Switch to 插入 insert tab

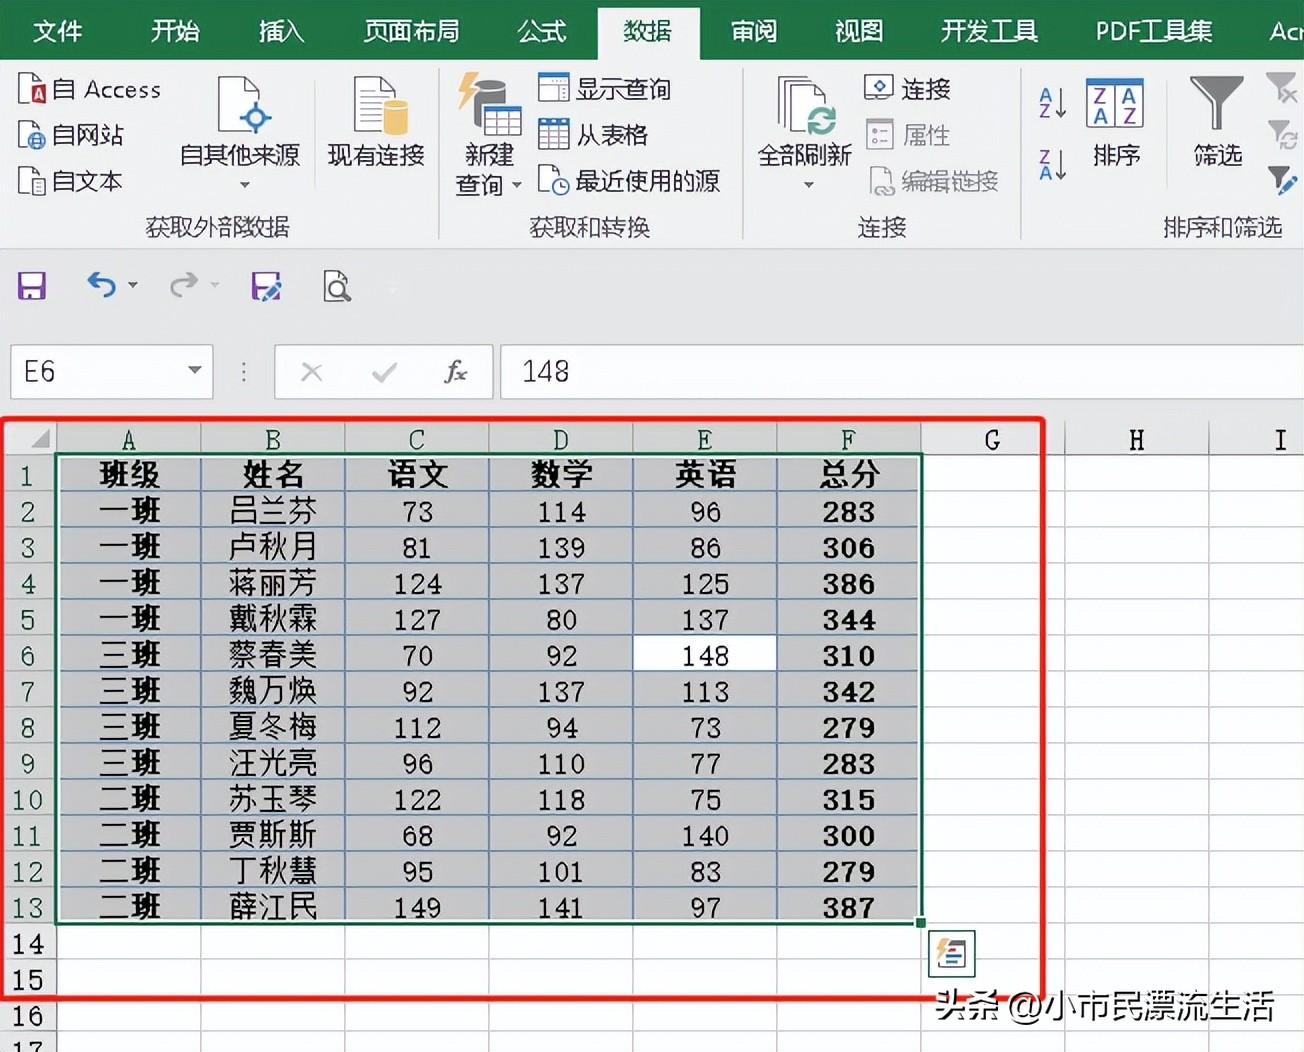tap(281, 31)
